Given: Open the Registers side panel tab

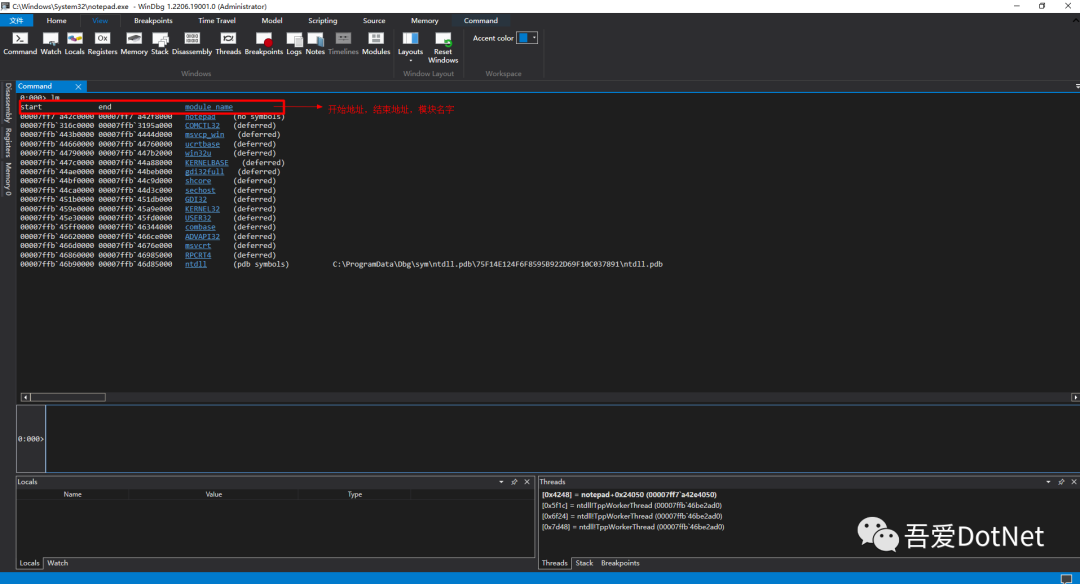Looking at the screenshot, I should coord(8,142).
